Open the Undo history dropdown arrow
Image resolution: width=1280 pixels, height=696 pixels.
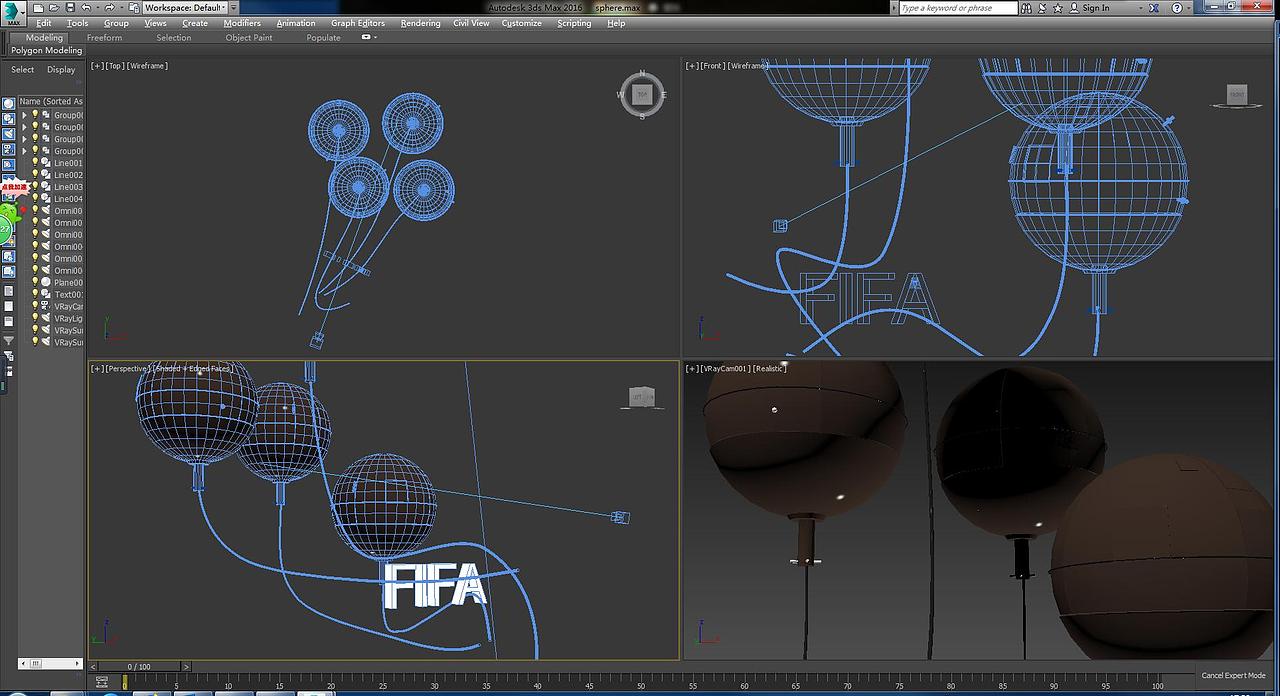coord(98,8)
